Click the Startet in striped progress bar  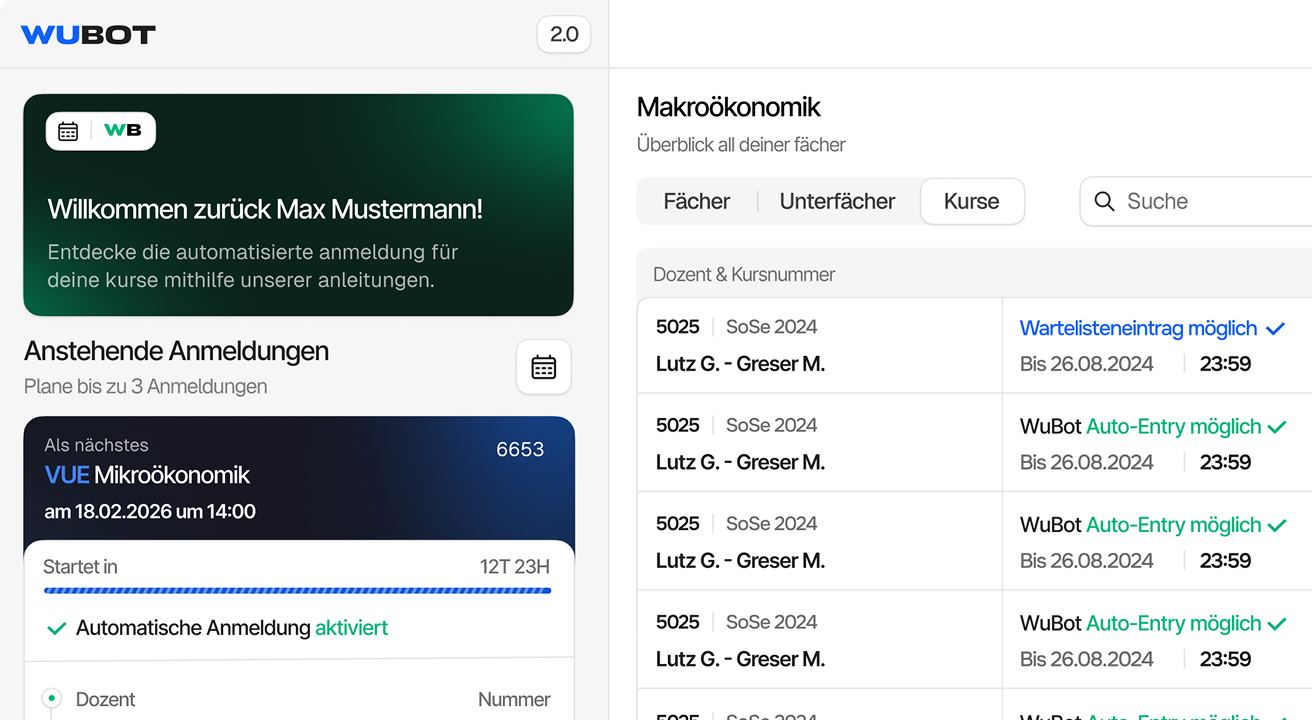click(x=297, y=591)
